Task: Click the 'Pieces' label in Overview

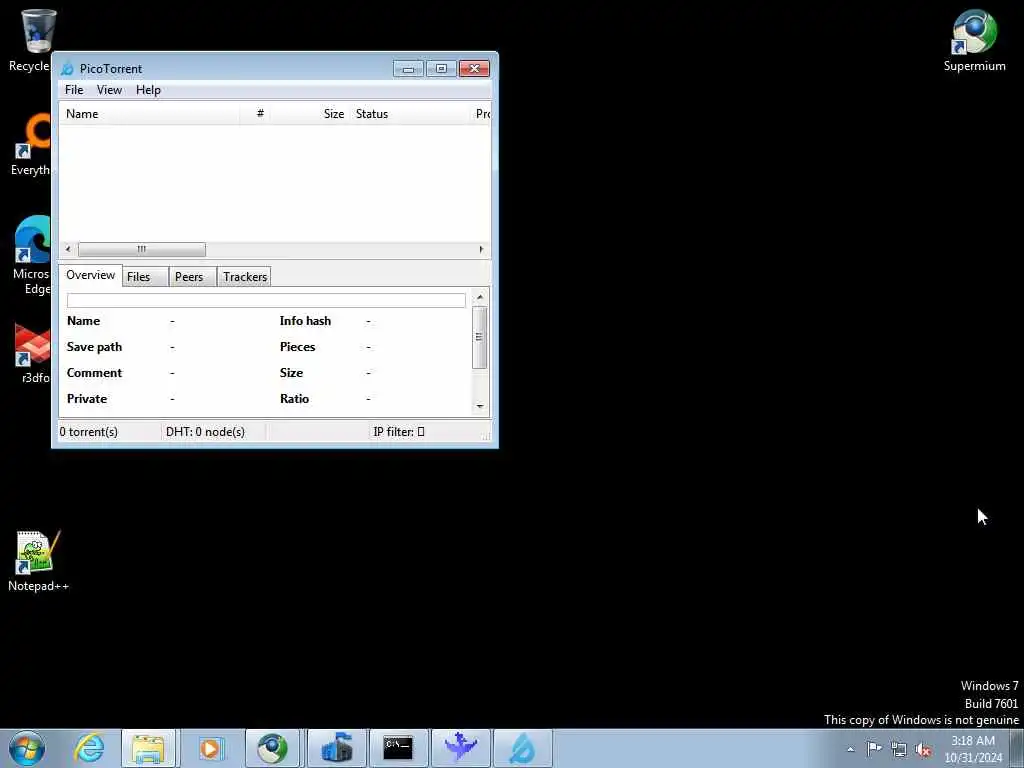Action: [297, 347]
